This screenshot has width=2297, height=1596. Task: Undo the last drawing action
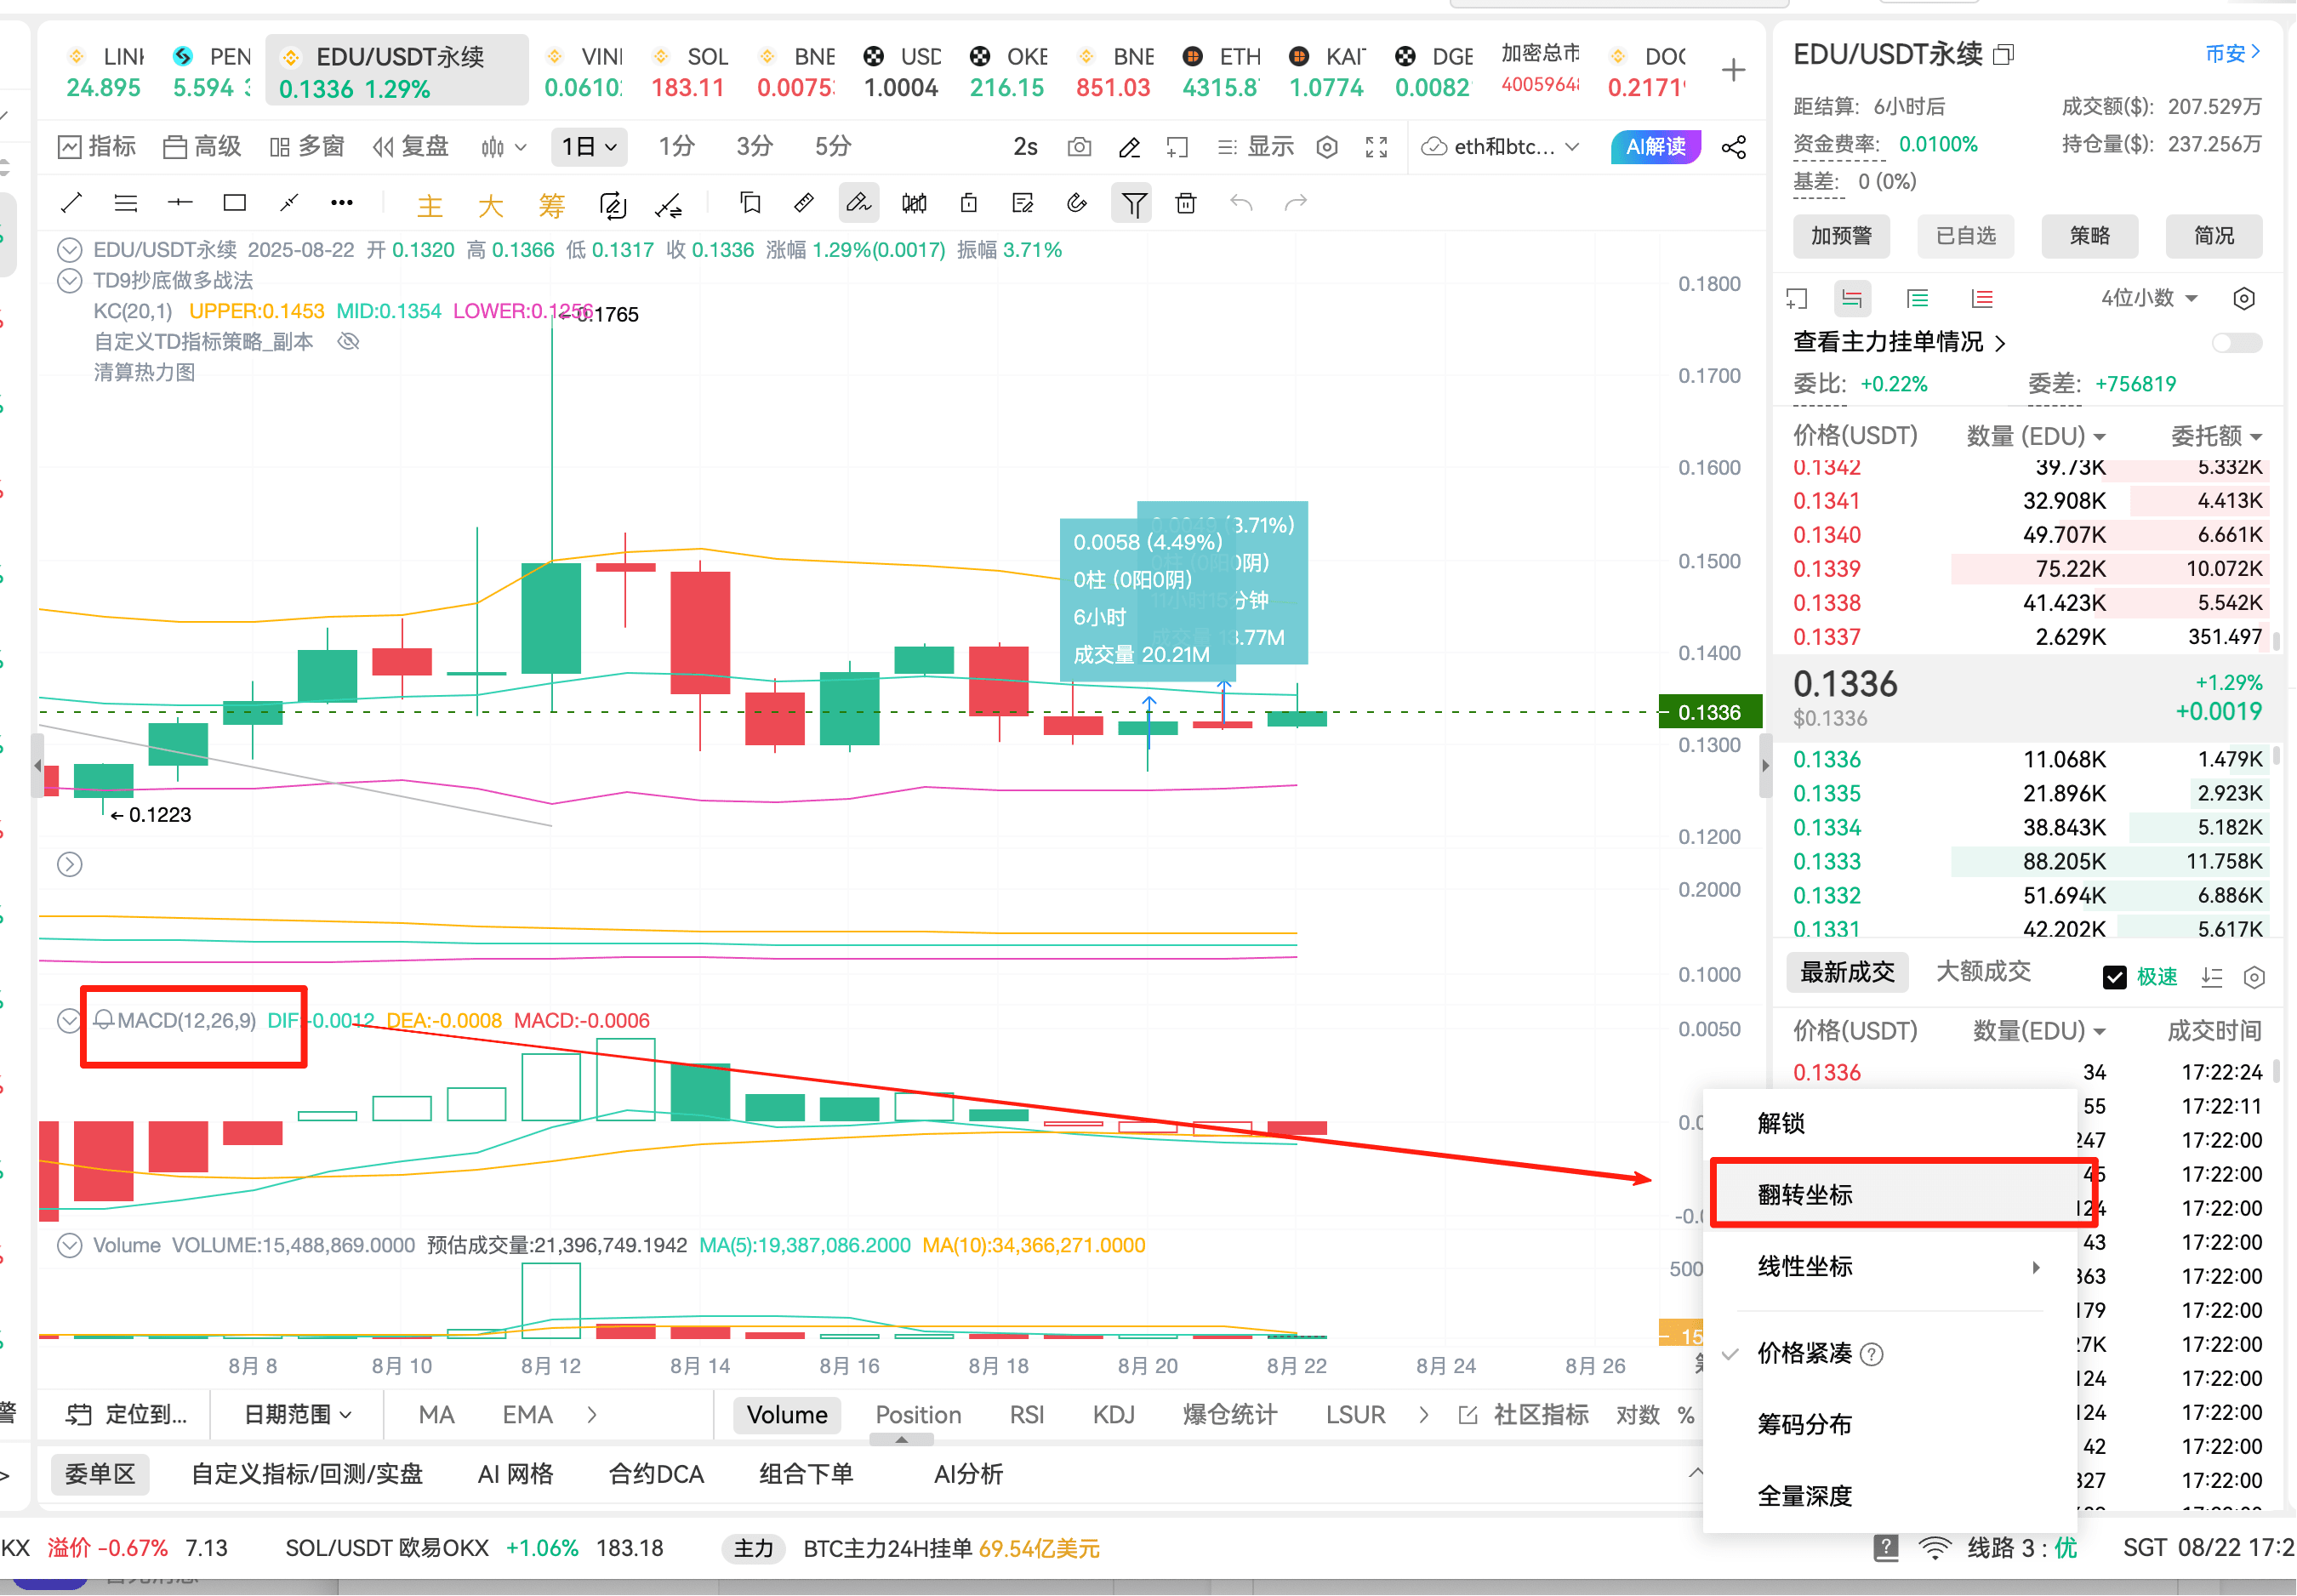[x=1241, y=203]
